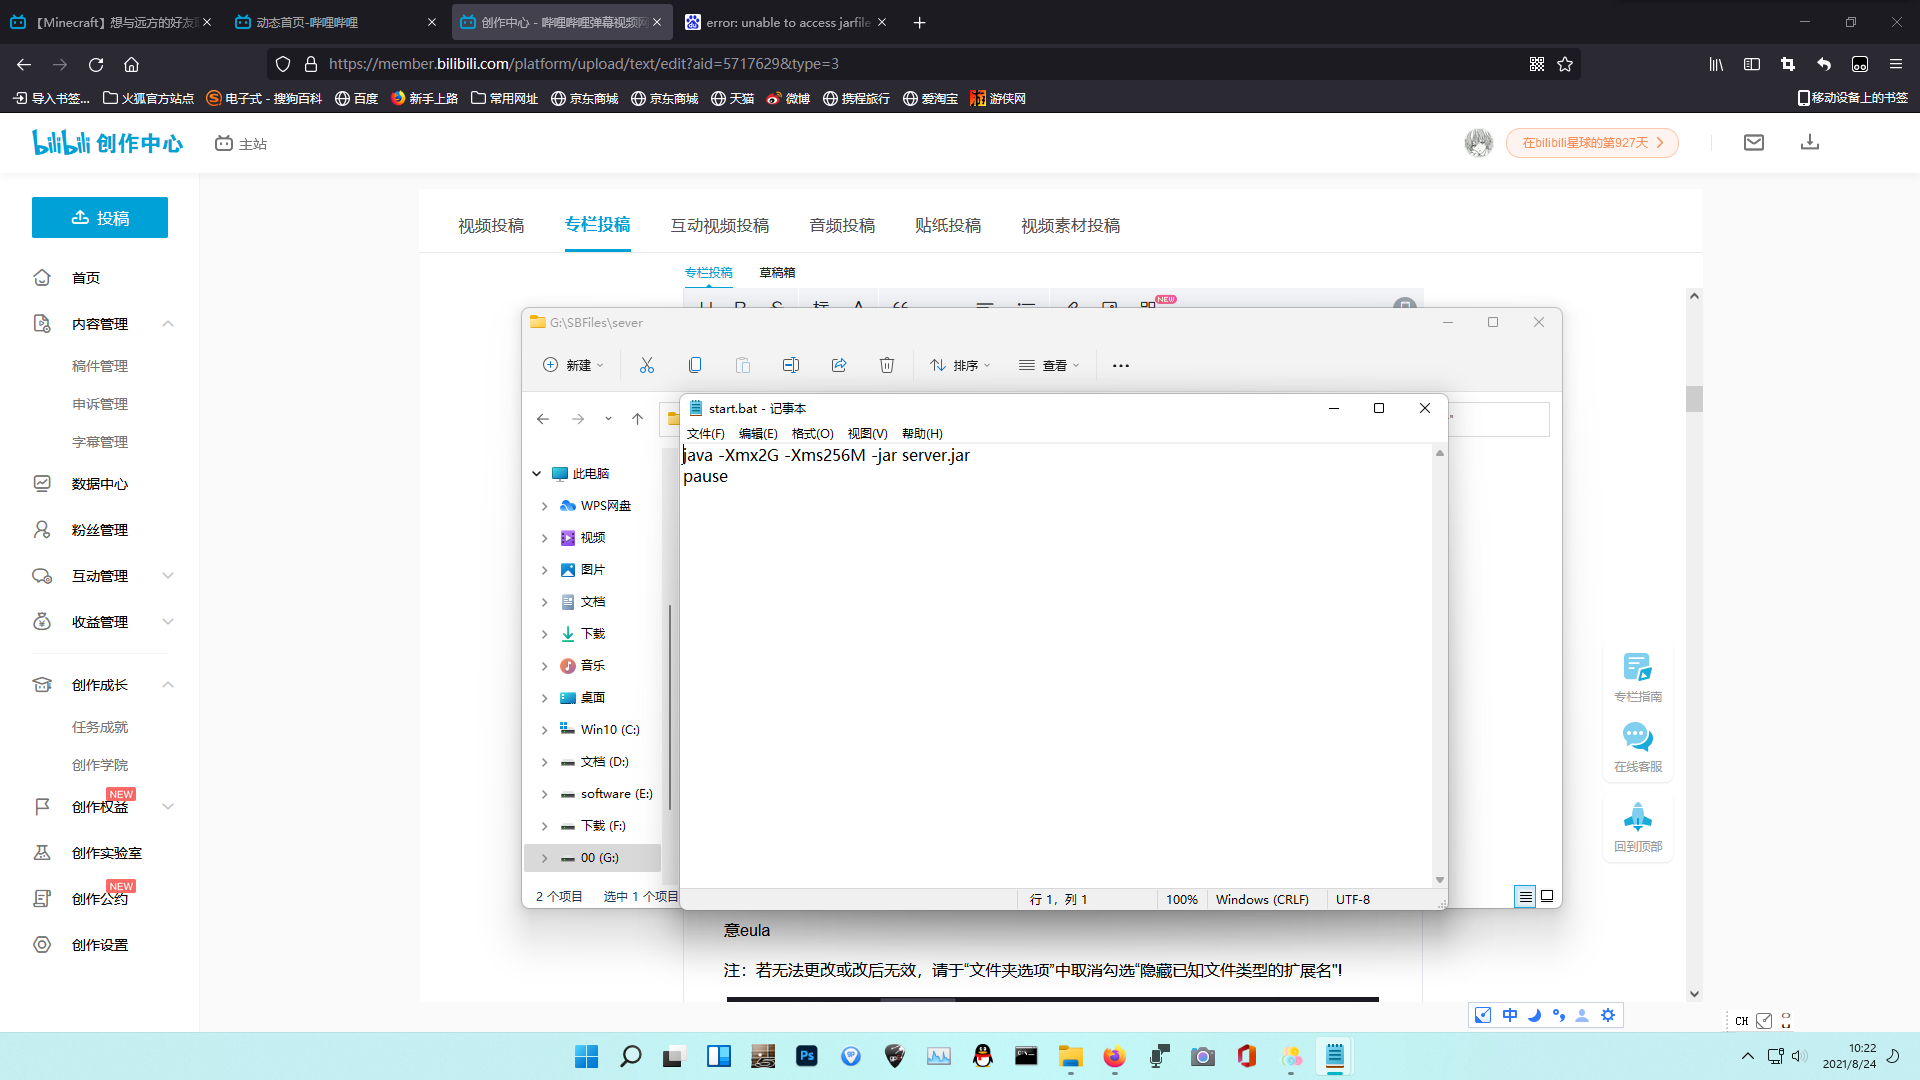Open bilibili messages envelope icon

point(1754,143)
